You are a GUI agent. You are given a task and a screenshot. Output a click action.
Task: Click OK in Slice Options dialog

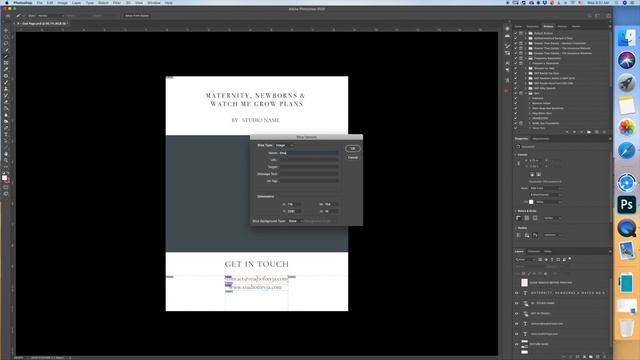point(353,149)
